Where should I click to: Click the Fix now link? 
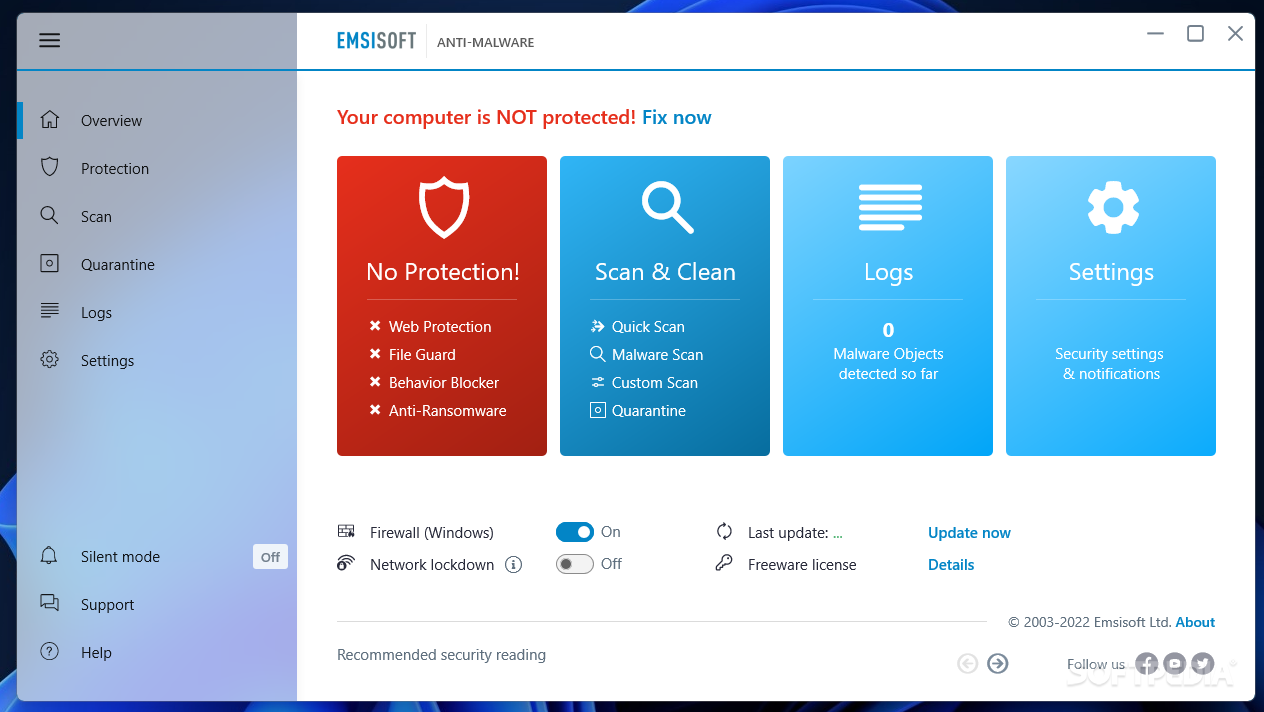tap(677, 117)
